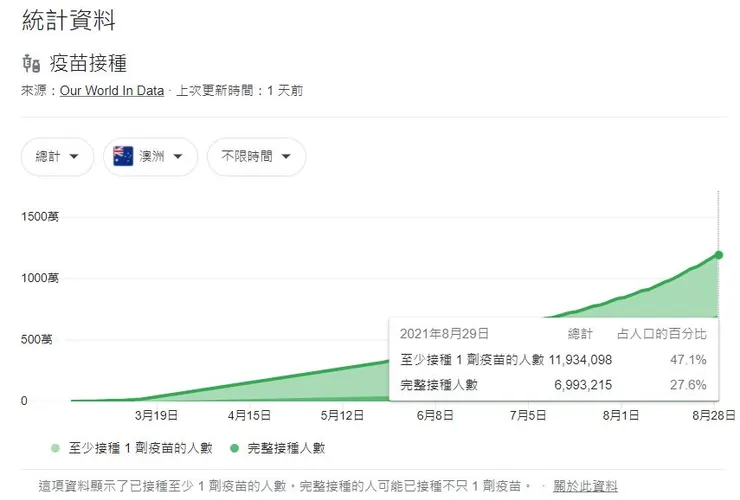Click the 500萬 y-axis label
This screenshot has width=740, height=500.
tap(37, 339)
